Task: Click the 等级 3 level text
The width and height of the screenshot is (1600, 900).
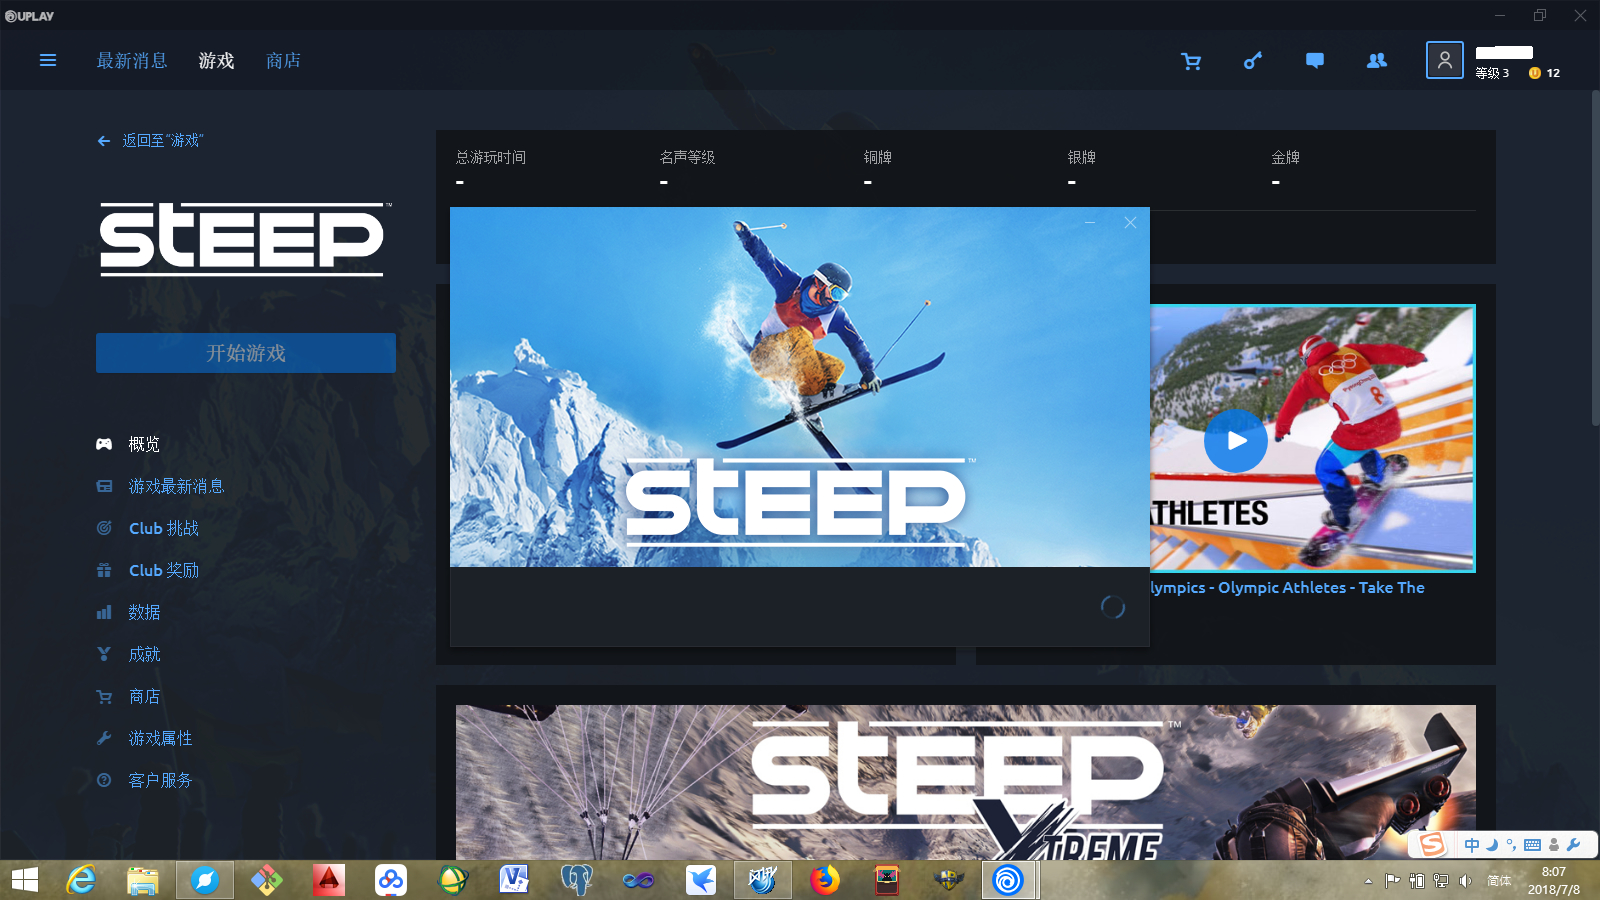Action: coord(1492,73)
